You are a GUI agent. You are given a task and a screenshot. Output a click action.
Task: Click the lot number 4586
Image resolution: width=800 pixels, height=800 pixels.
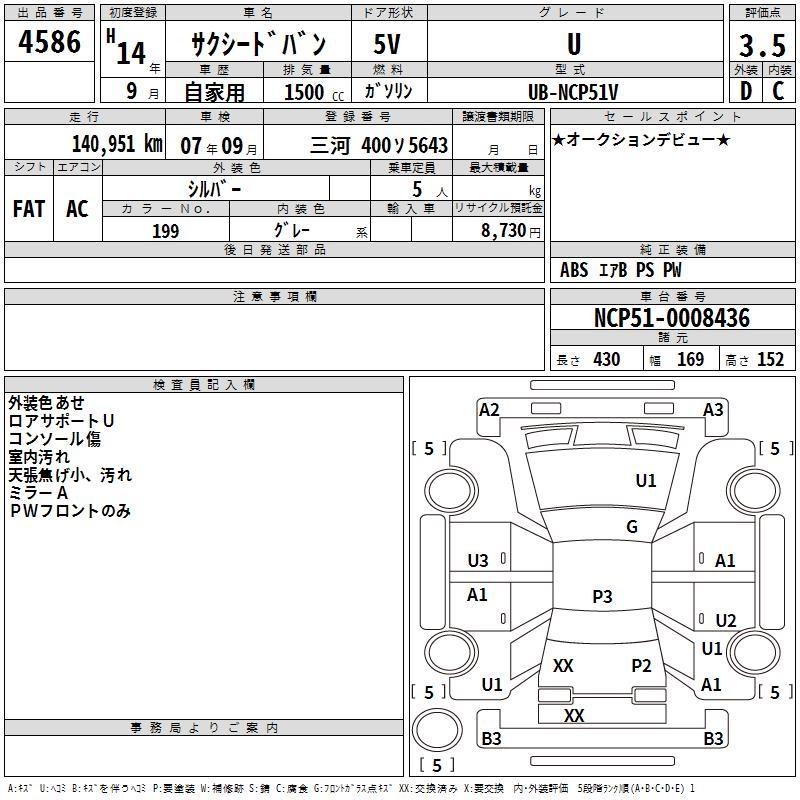[49, 42]
